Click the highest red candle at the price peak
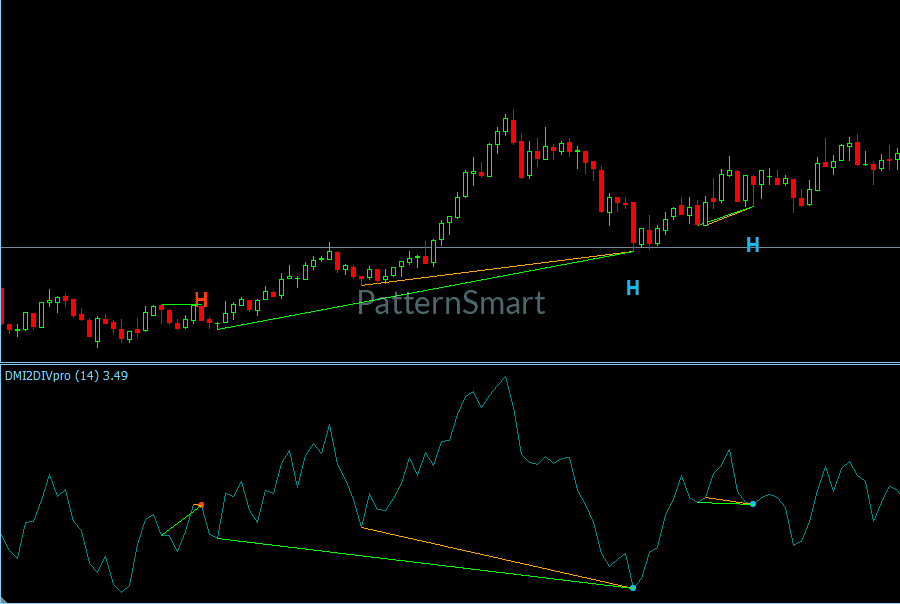 pos(514,131)
